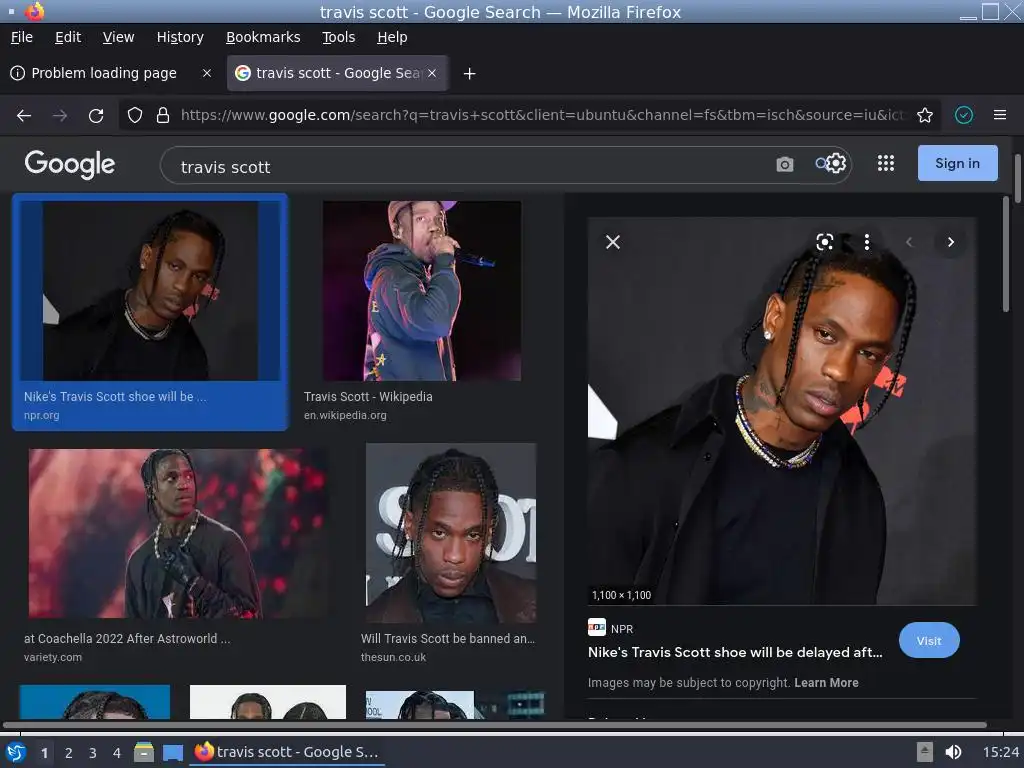Viewport: 1024px width, 768px height.
Task: Show the previous image in preview
Action: [908, 242]
